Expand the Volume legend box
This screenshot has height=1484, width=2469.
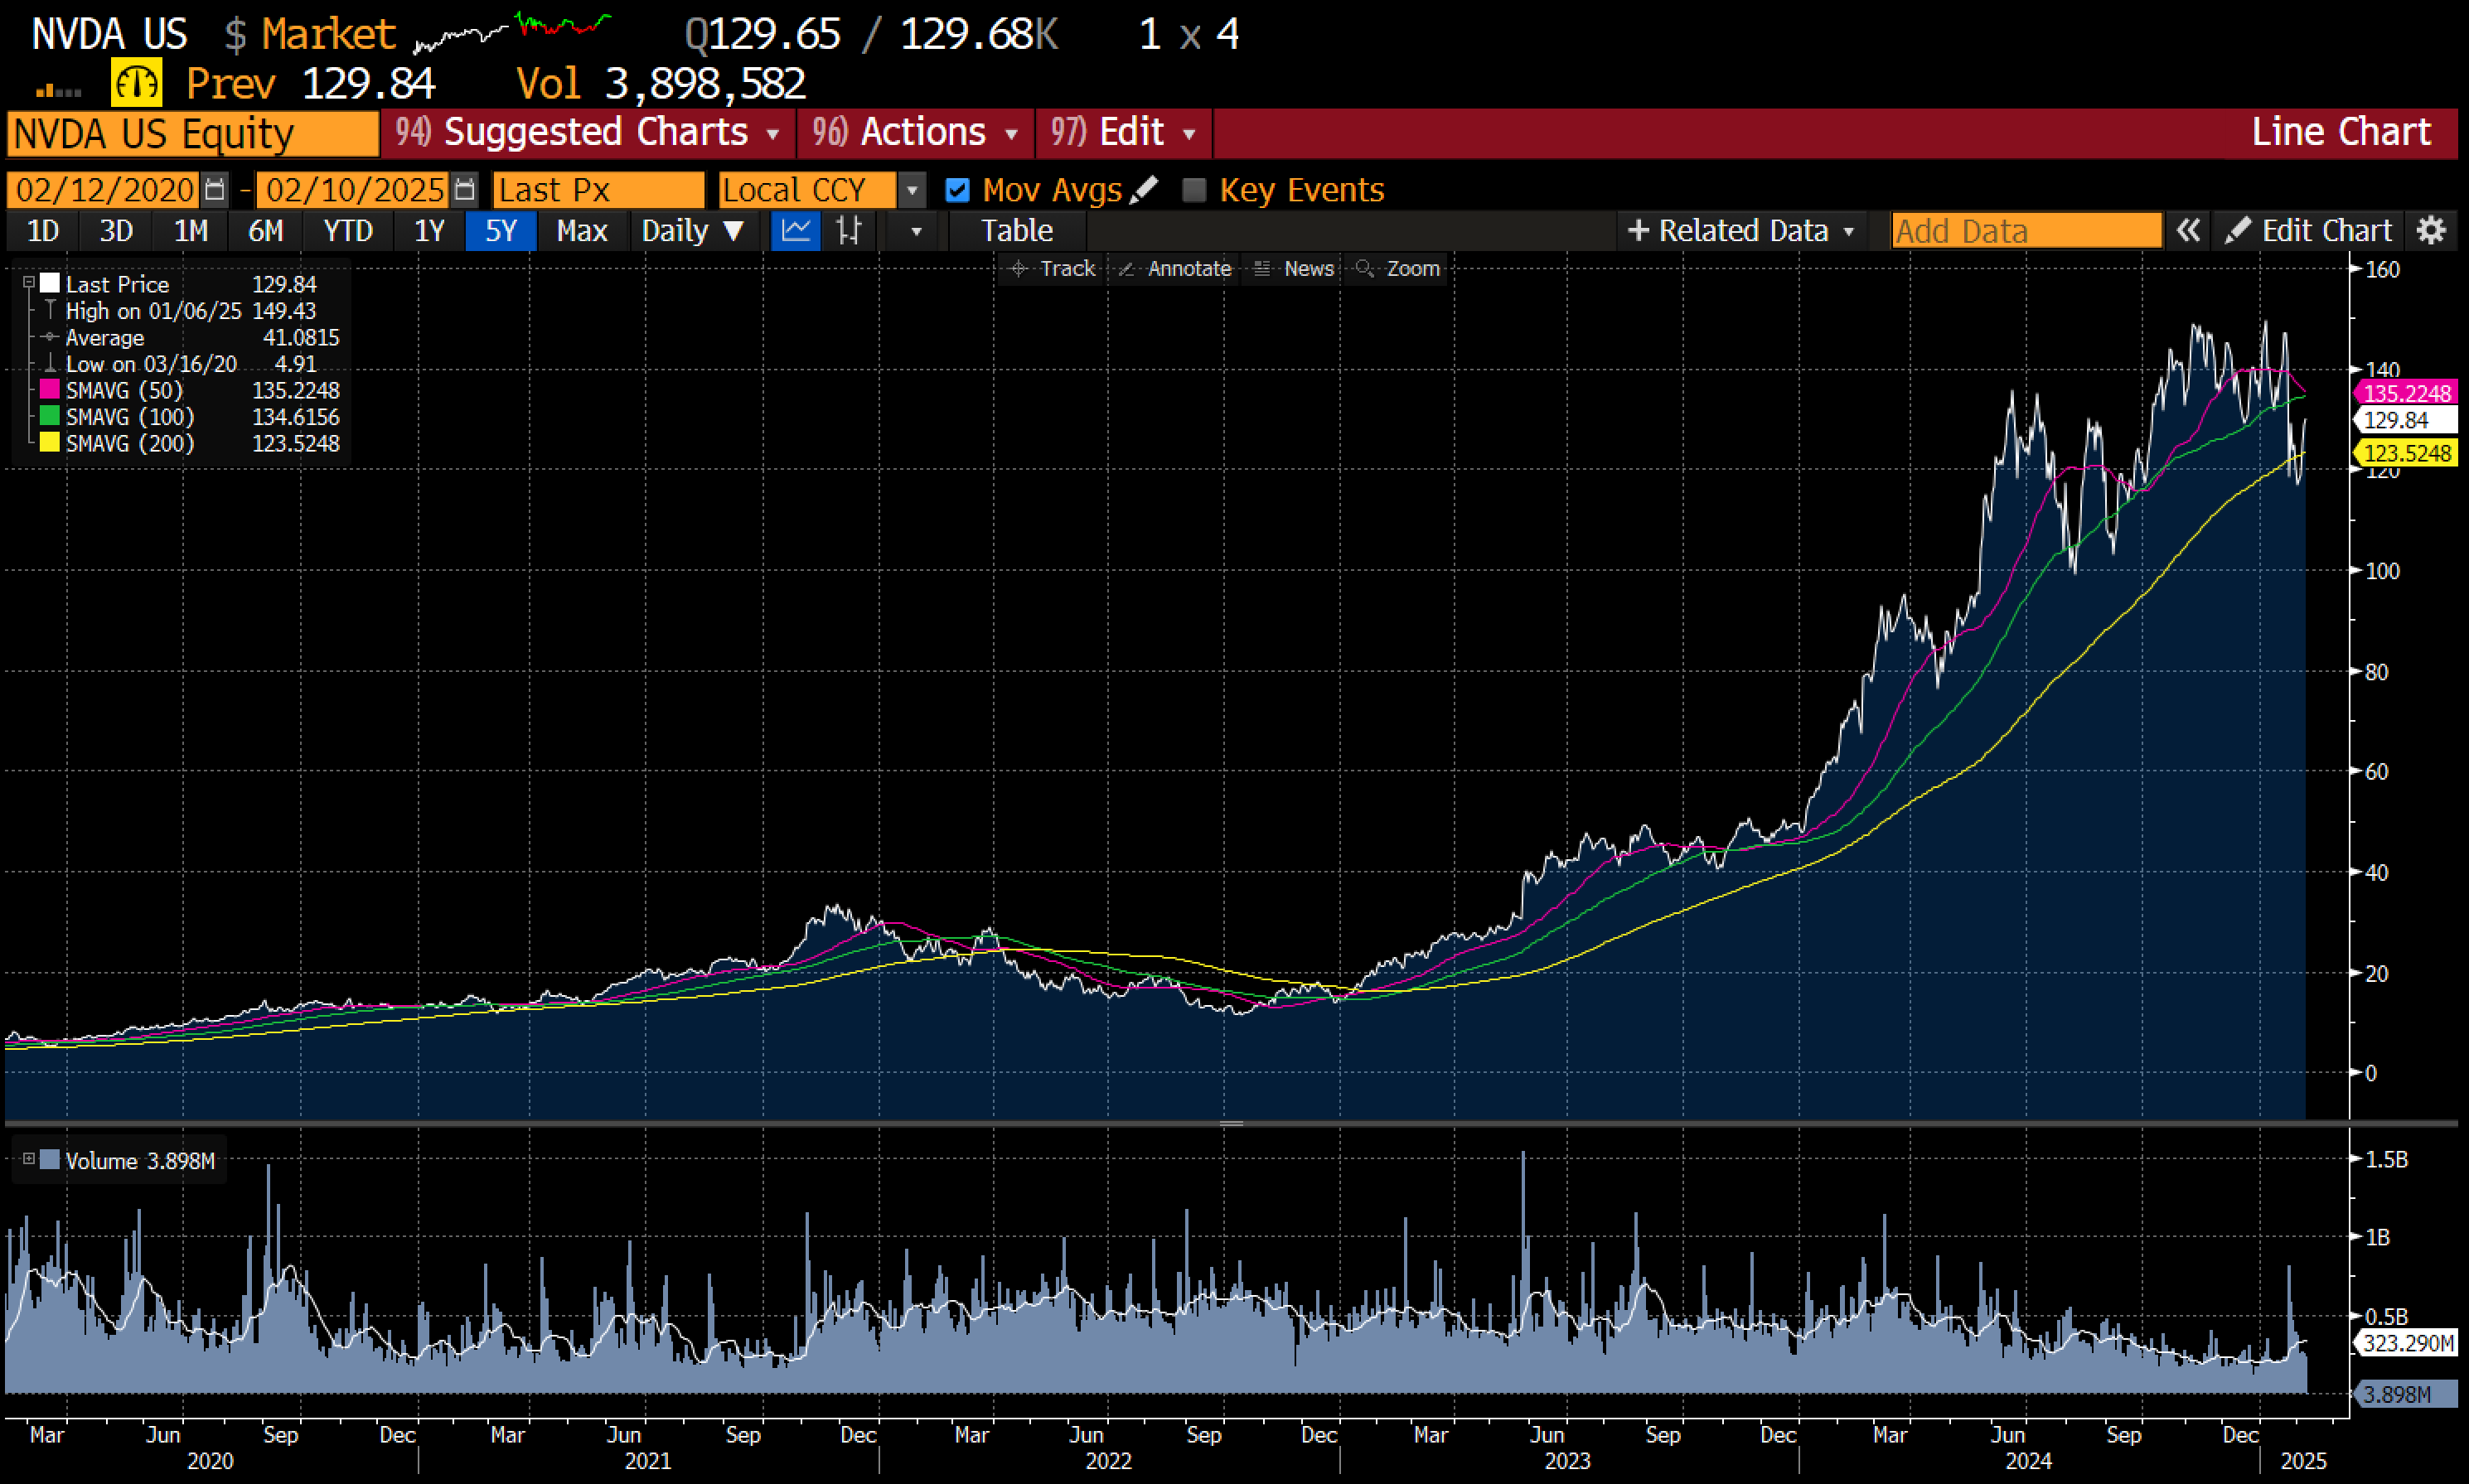point(29,1160)
